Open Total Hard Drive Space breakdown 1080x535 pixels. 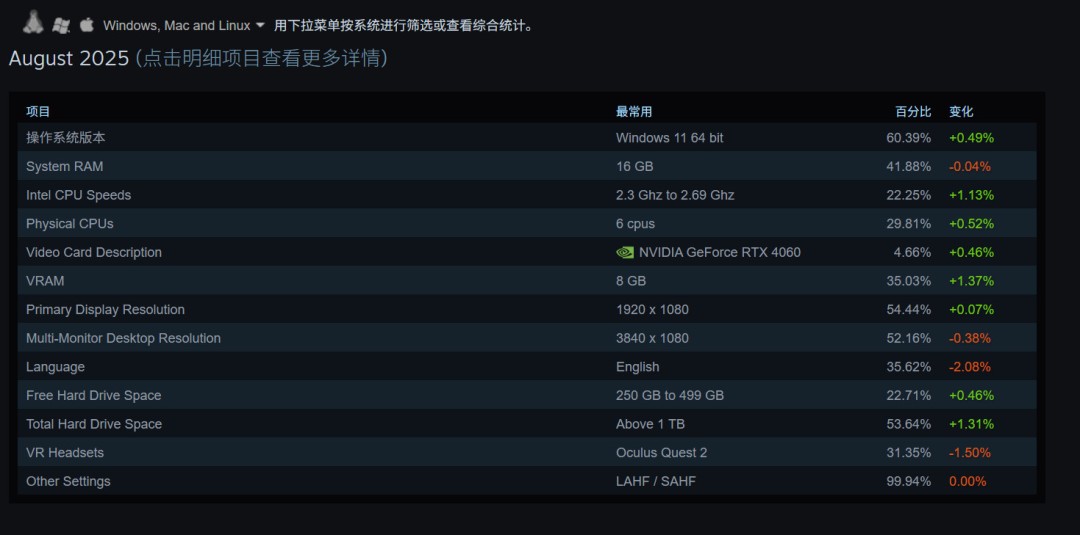pos(94,424)
